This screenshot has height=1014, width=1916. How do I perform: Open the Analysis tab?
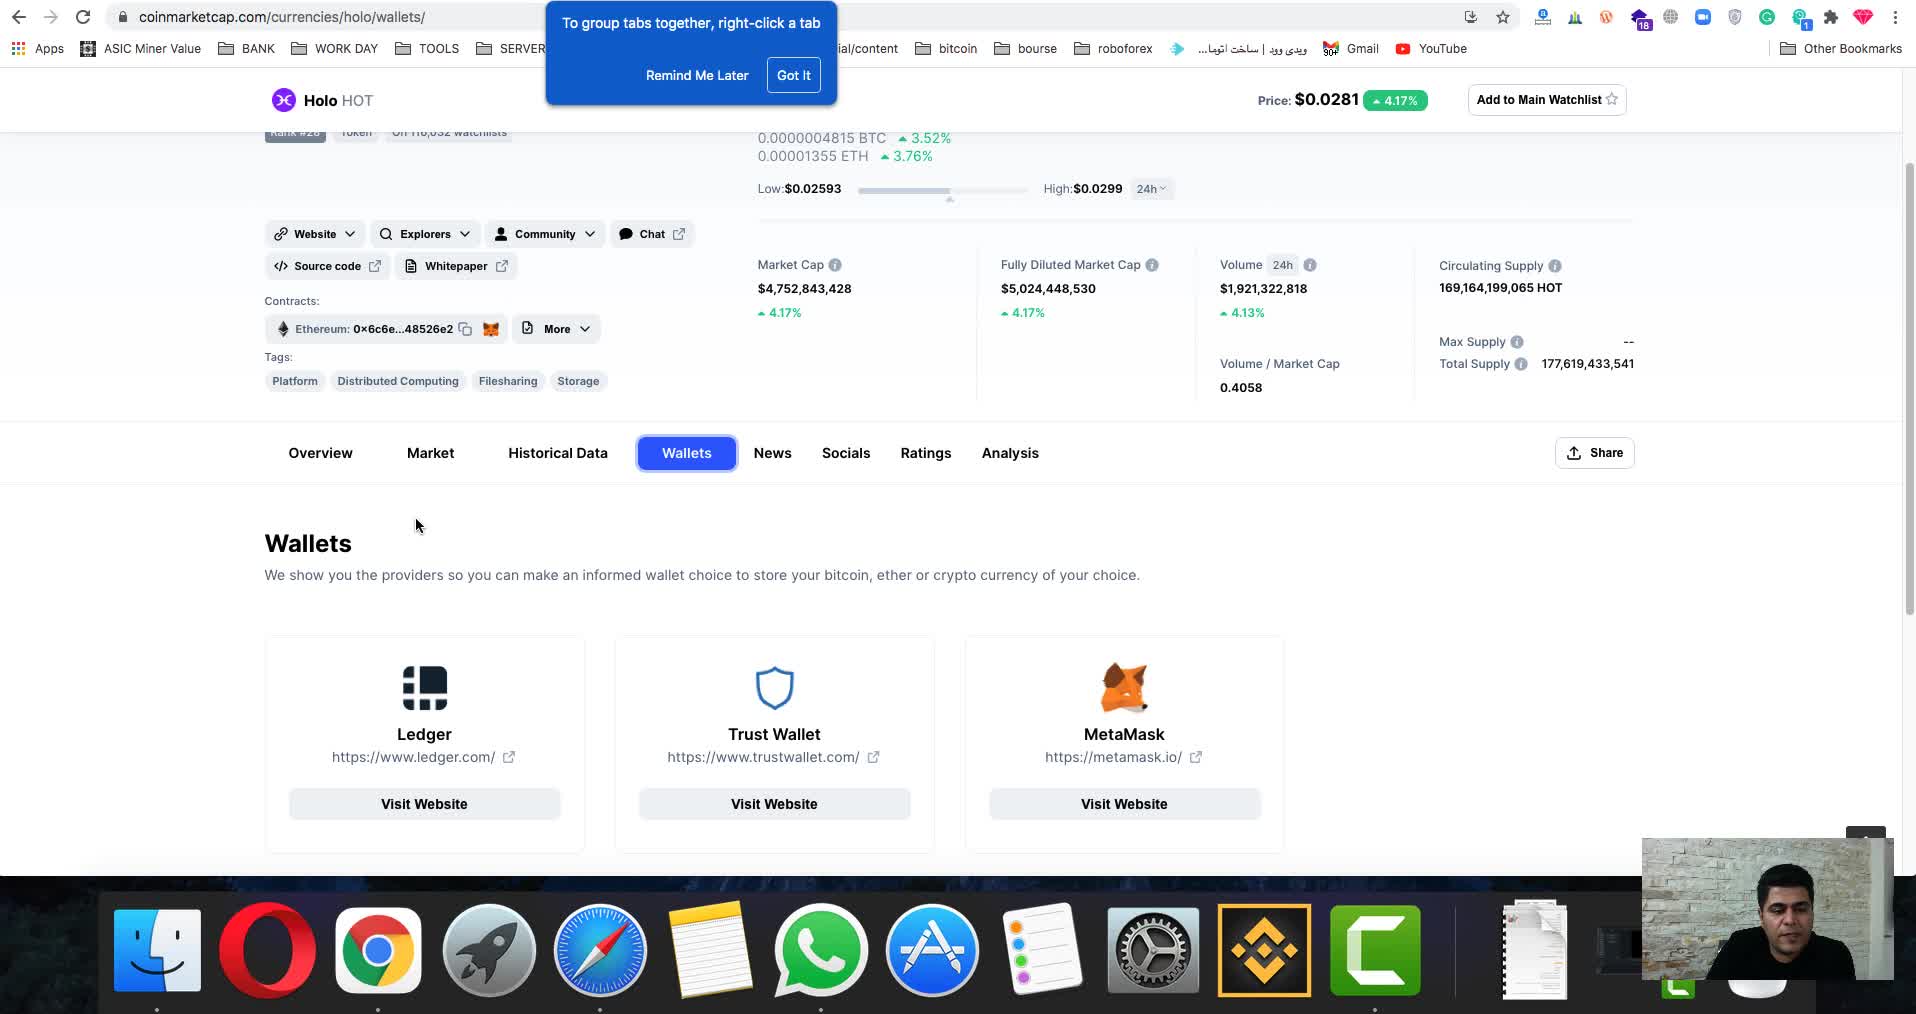(1010, 453)
